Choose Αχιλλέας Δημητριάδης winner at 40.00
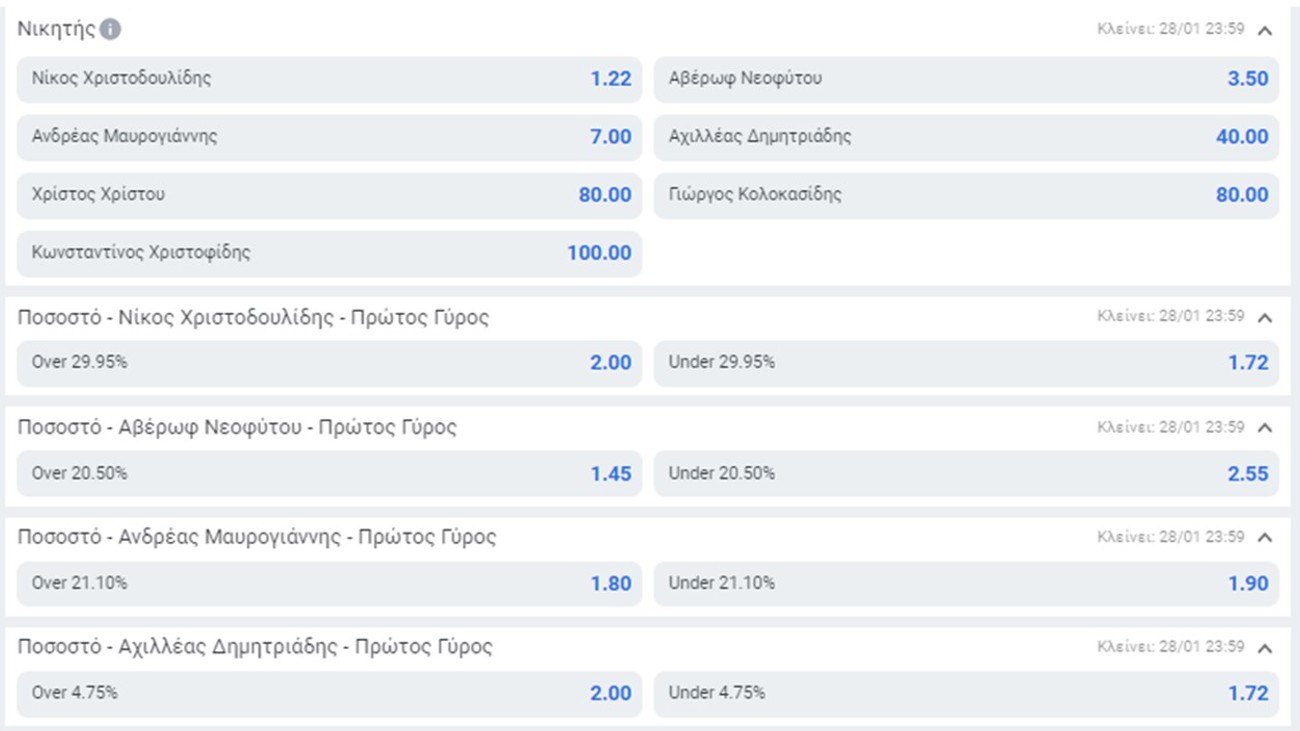1300x731 pixels. [966, 137]
